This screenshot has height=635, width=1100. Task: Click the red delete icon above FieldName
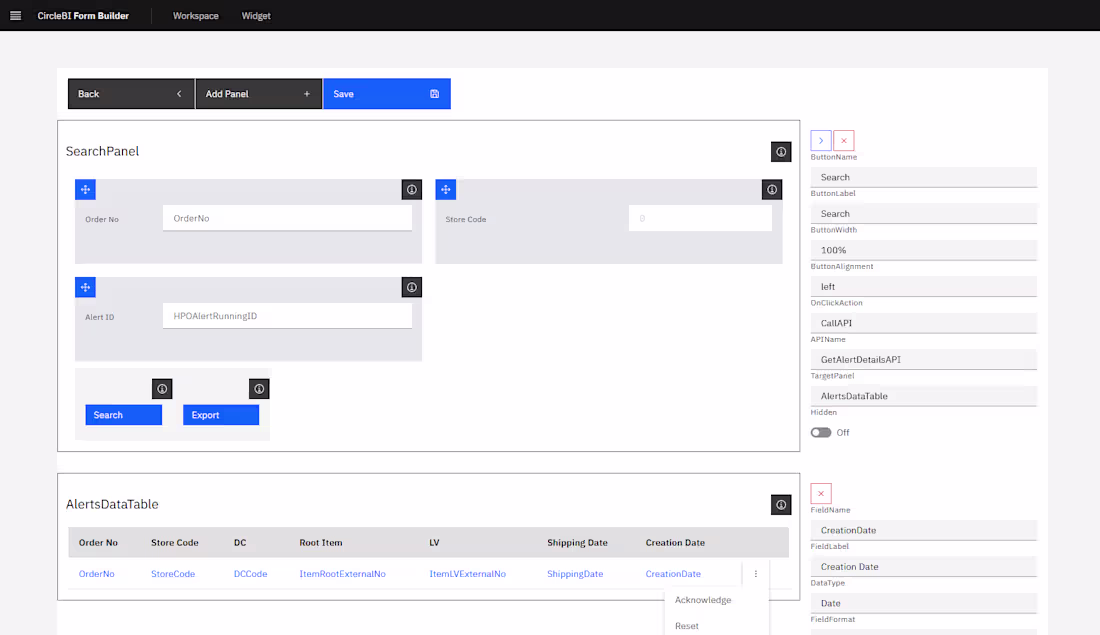(x=820, y=493)
